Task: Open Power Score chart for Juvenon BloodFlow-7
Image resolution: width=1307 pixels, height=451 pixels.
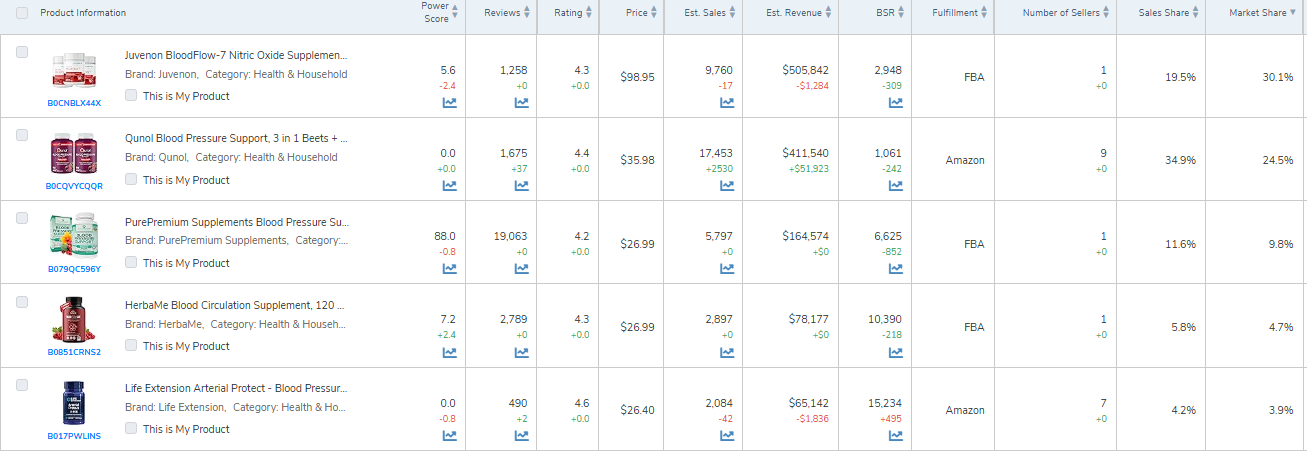Action: click(449, 102)
